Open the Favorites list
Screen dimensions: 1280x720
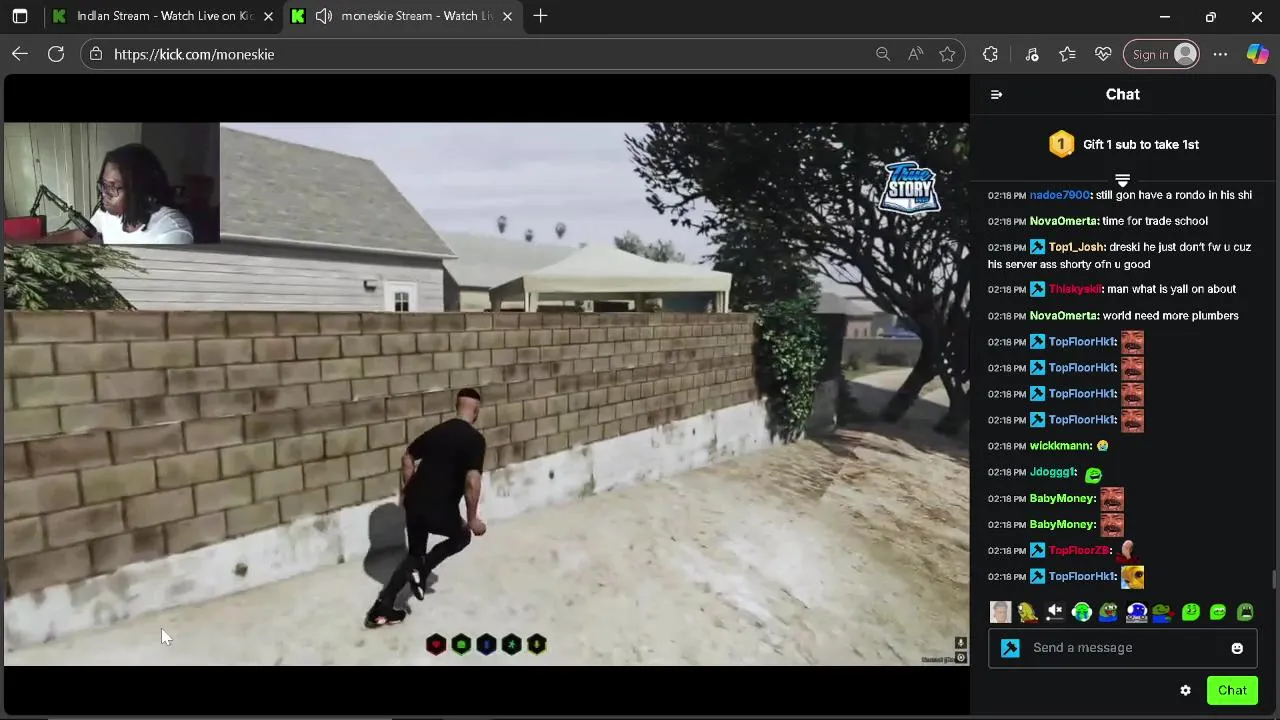coord(1067,54)
